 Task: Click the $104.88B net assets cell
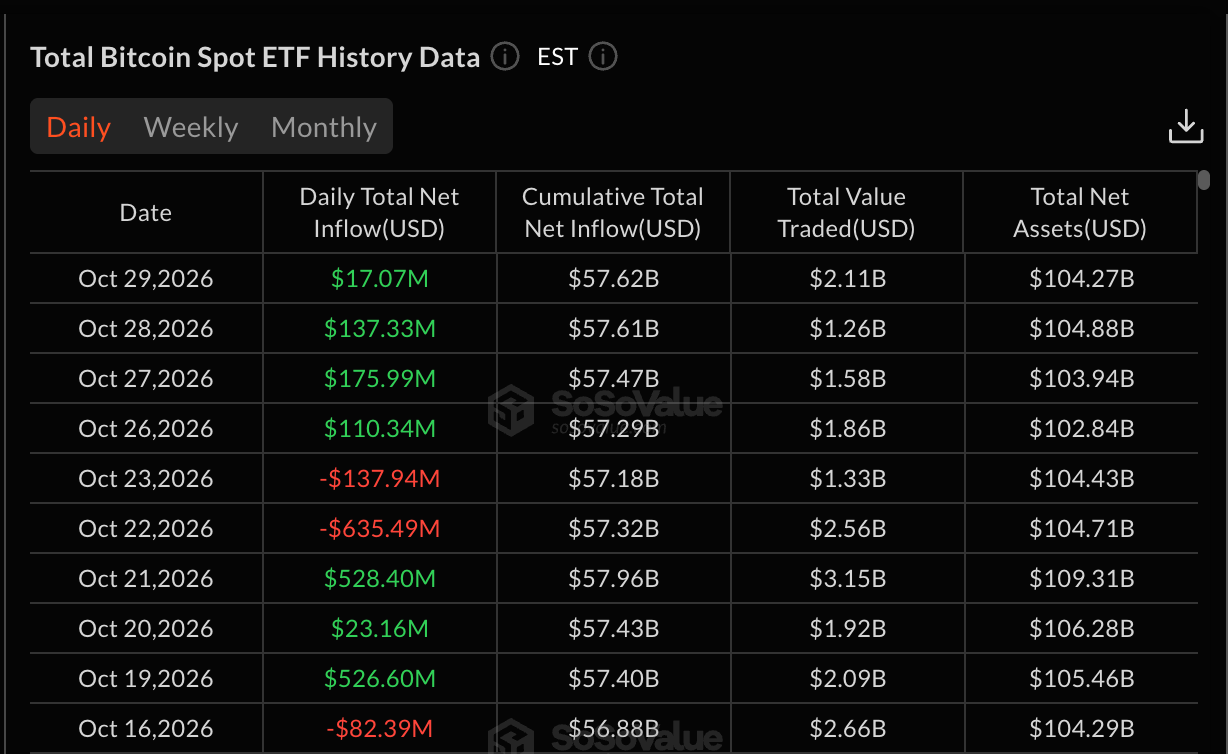point(1082,328)
